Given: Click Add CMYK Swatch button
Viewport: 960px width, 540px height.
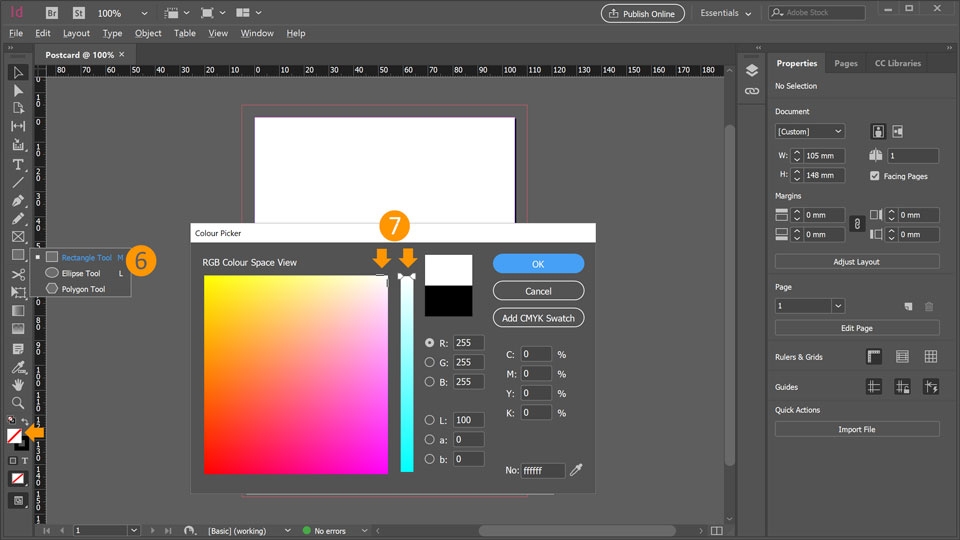Looking at the screenshot, I should [538, 317].
